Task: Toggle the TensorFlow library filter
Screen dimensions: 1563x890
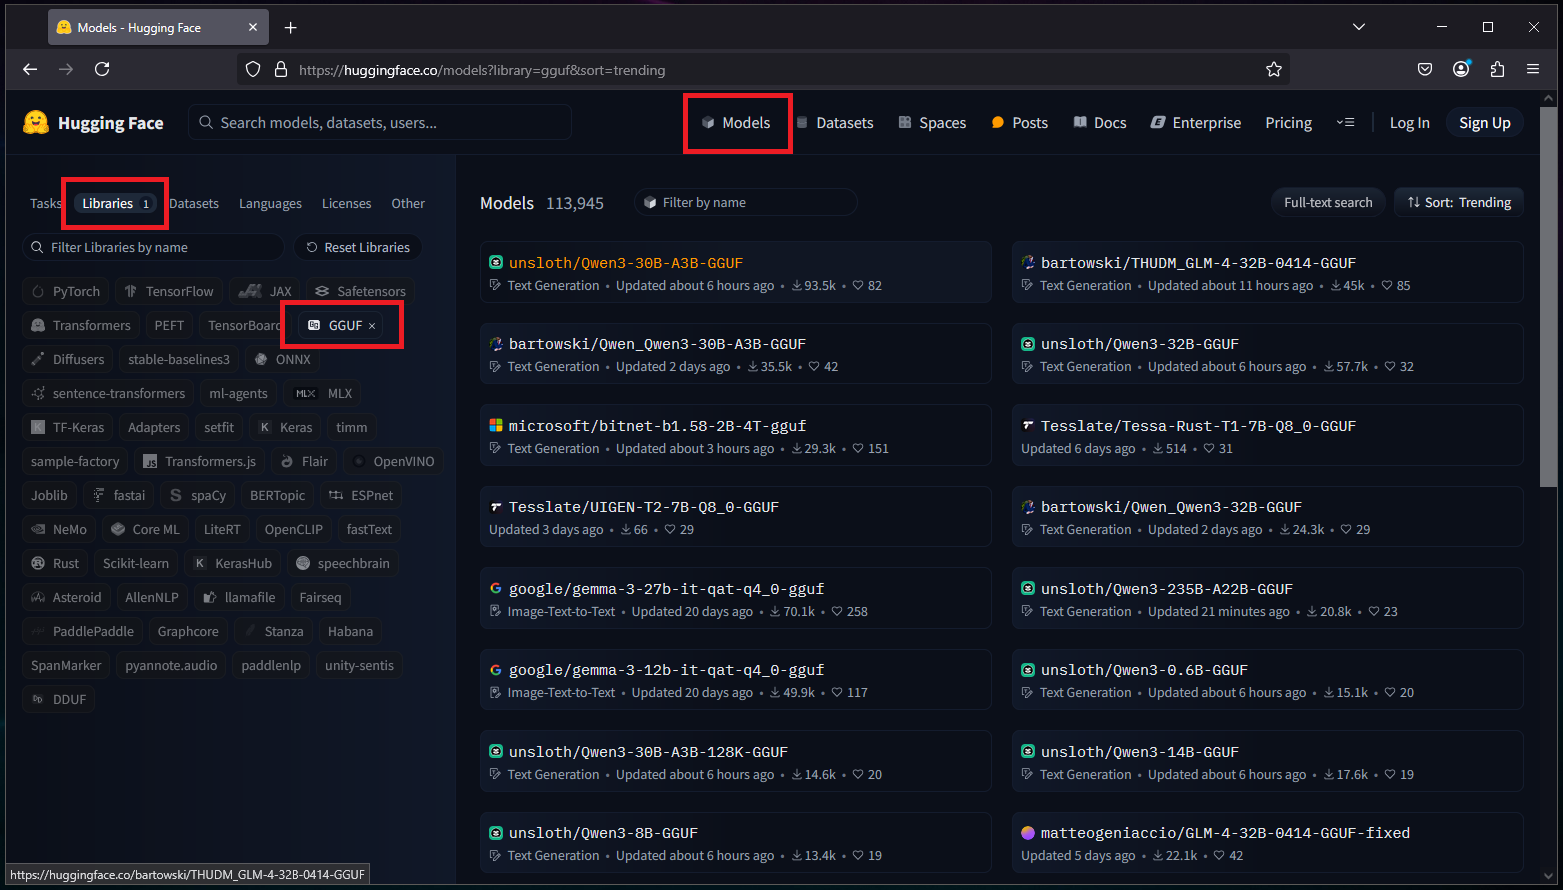Action: (168, 291)
